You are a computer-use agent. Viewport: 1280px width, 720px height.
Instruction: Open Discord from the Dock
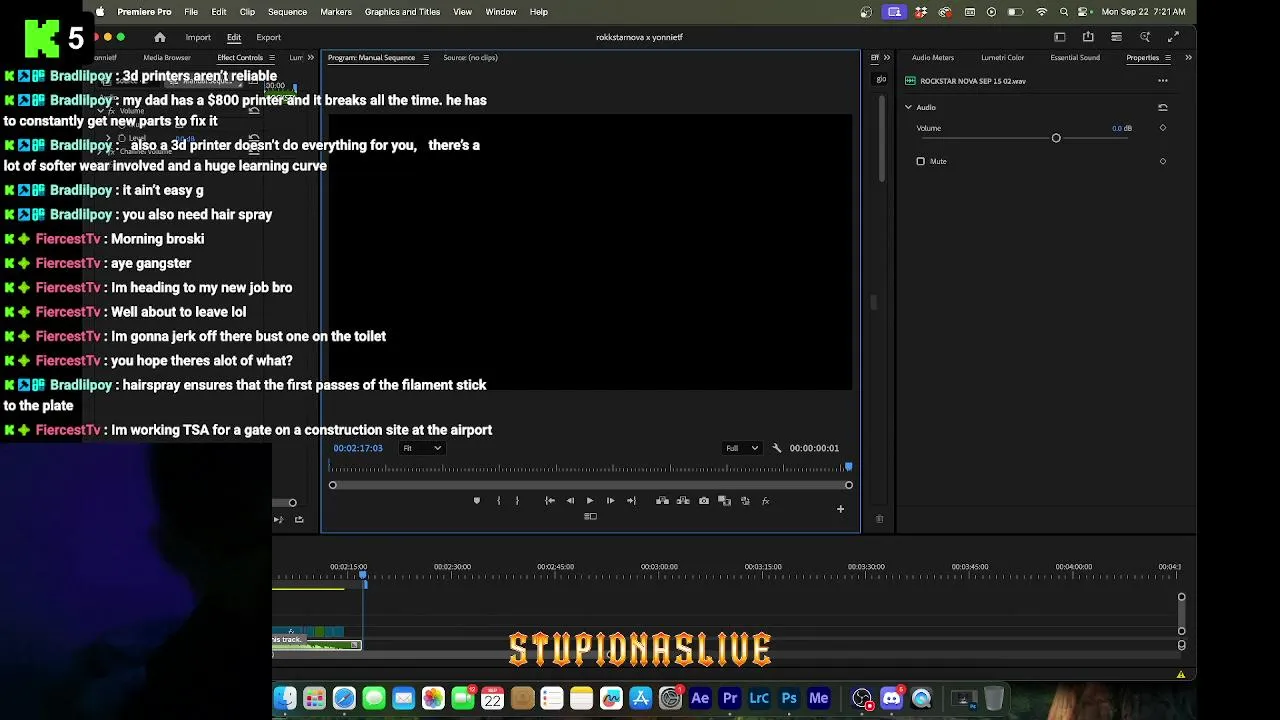[891, 698]
